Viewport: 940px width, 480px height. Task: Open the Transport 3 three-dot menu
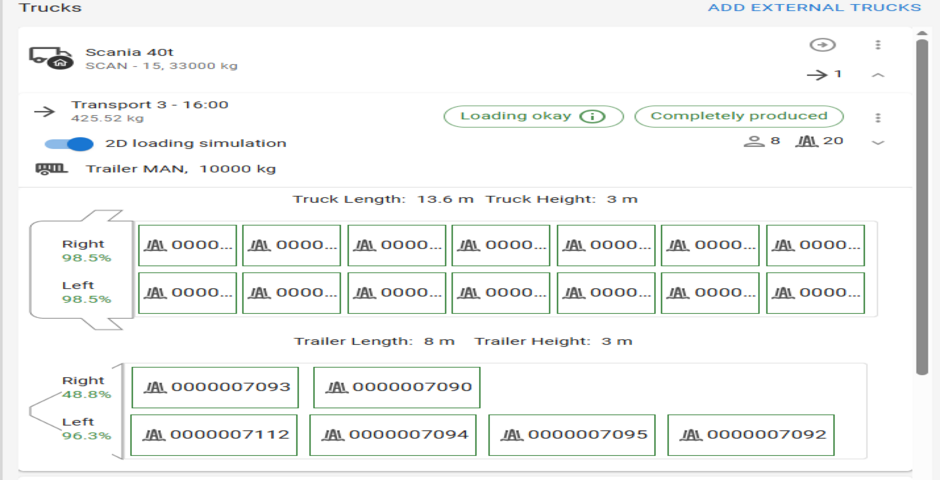click(877, 118)
